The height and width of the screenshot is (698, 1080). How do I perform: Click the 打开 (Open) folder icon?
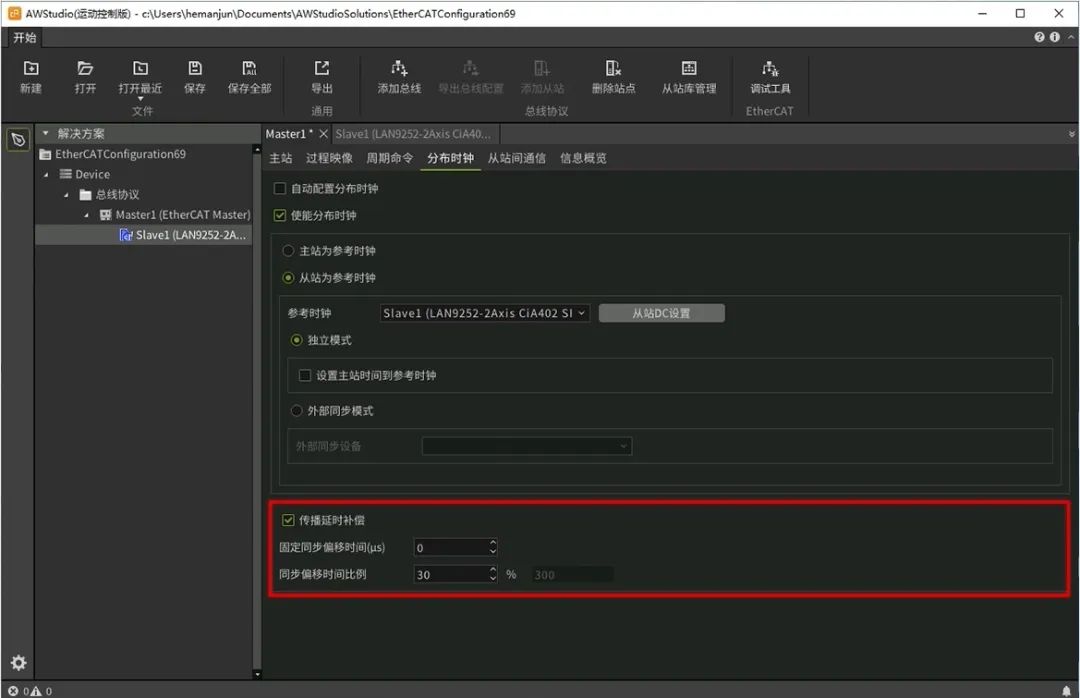(85, 69)
